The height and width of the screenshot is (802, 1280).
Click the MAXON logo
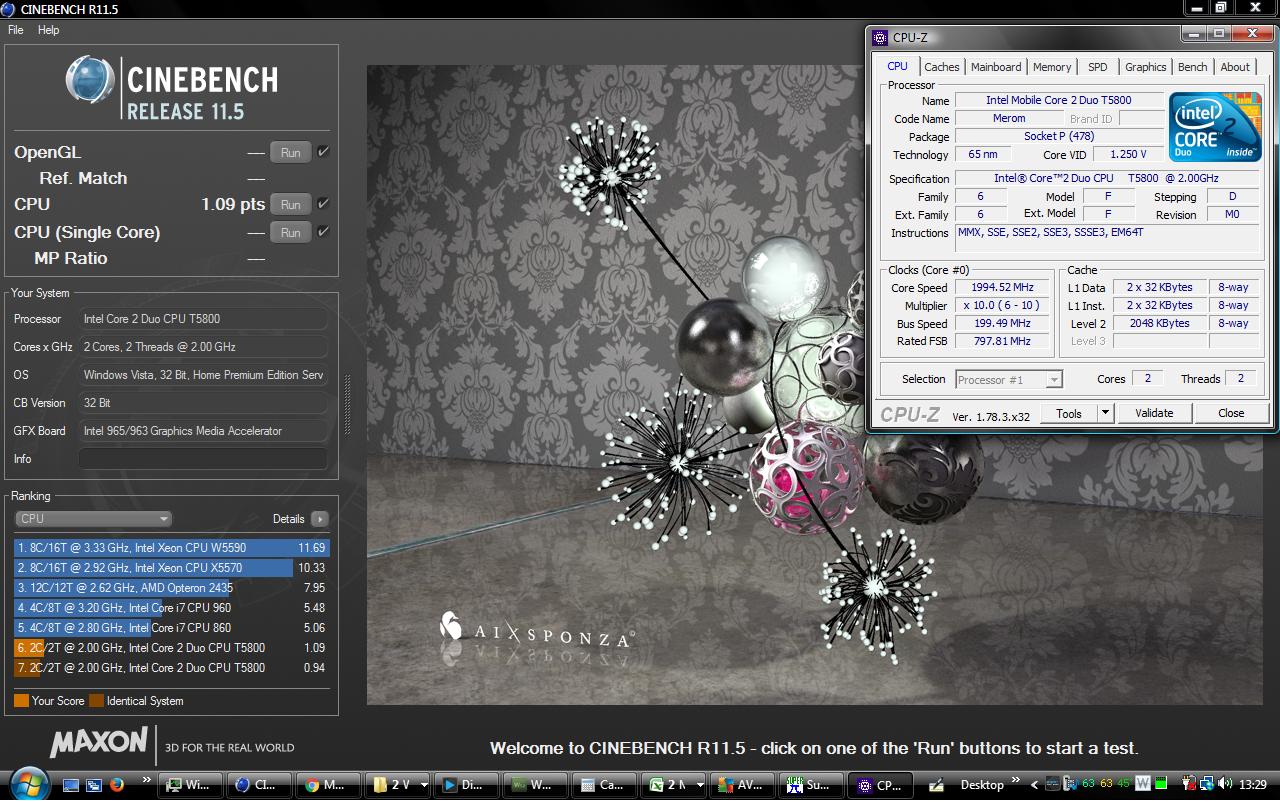click(x=99, y=741)
